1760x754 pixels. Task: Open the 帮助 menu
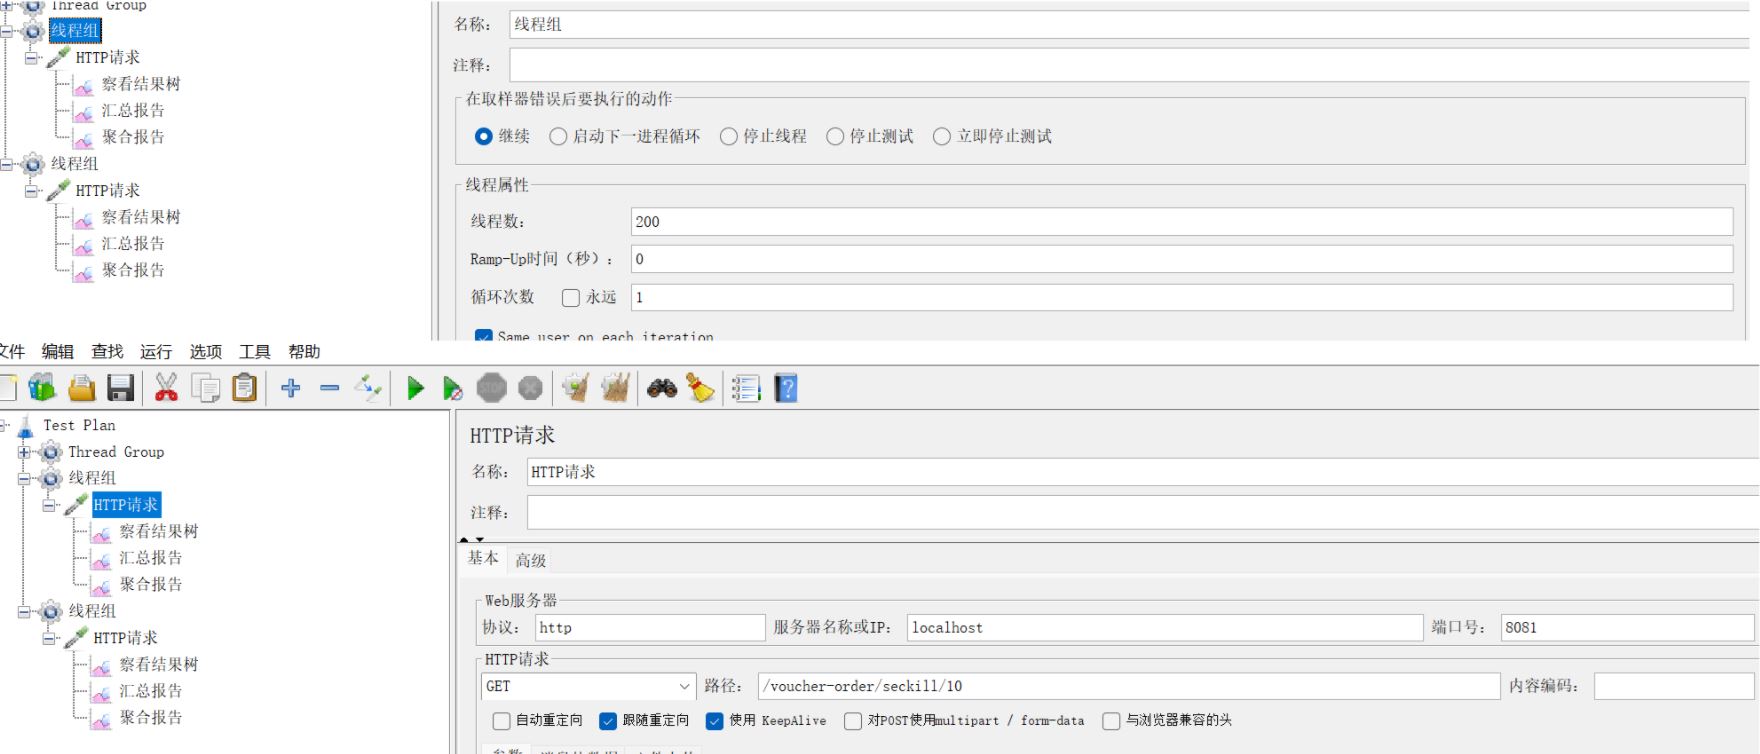pos(304,351)
